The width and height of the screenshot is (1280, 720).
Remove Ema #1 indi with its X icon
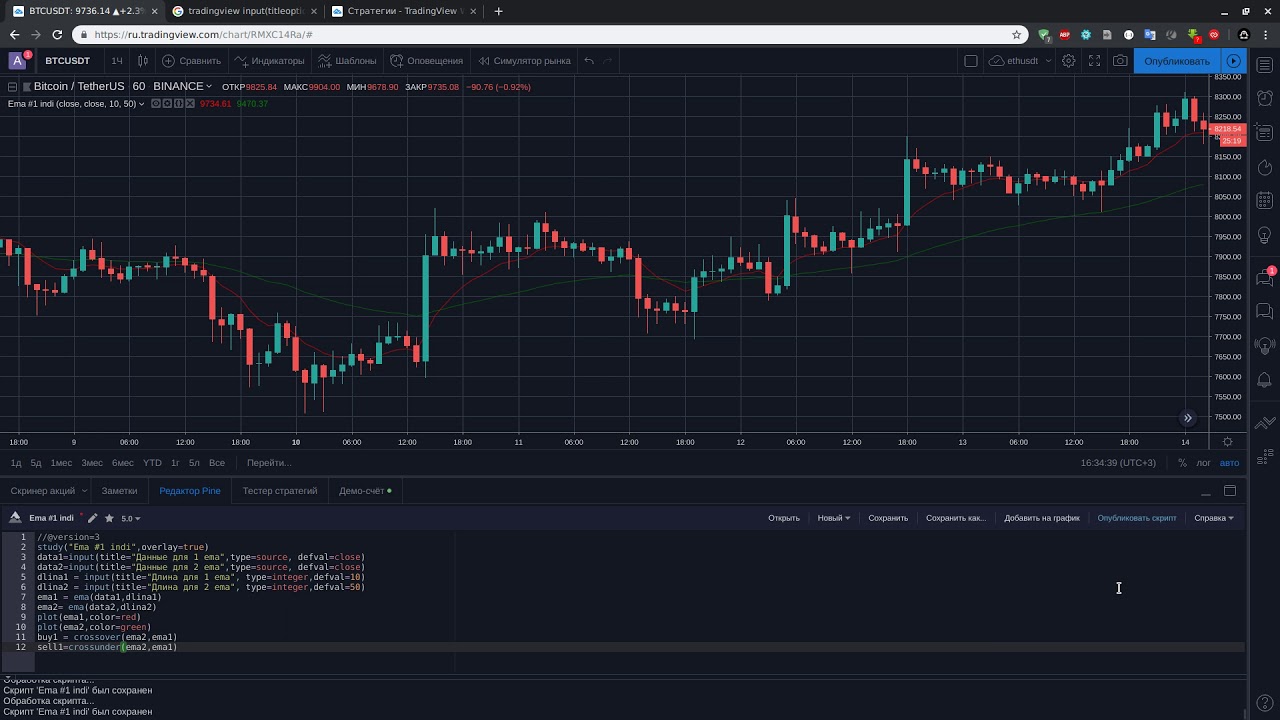[188, 103]
